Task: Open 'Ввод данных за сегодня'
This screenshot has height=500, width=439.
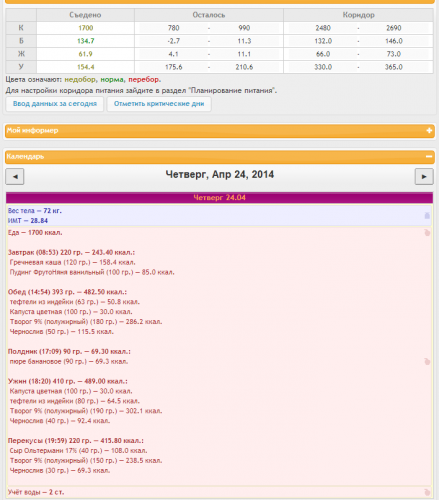Action: [x=55, y=104]
